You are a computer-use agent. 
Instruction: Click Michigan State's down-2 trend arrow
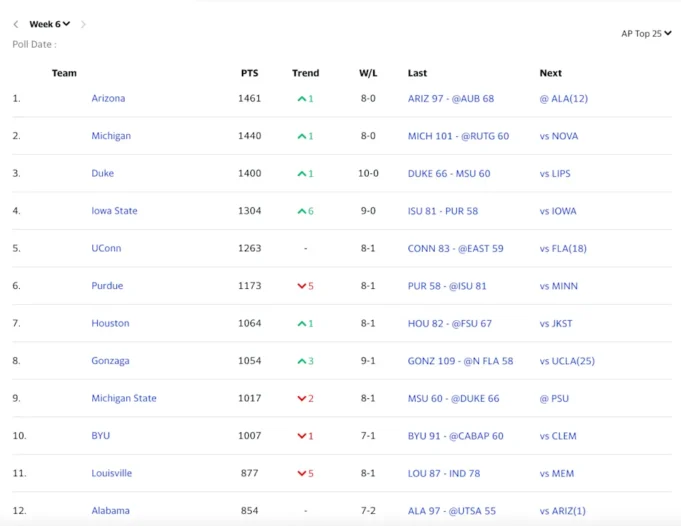click(301, 398)
